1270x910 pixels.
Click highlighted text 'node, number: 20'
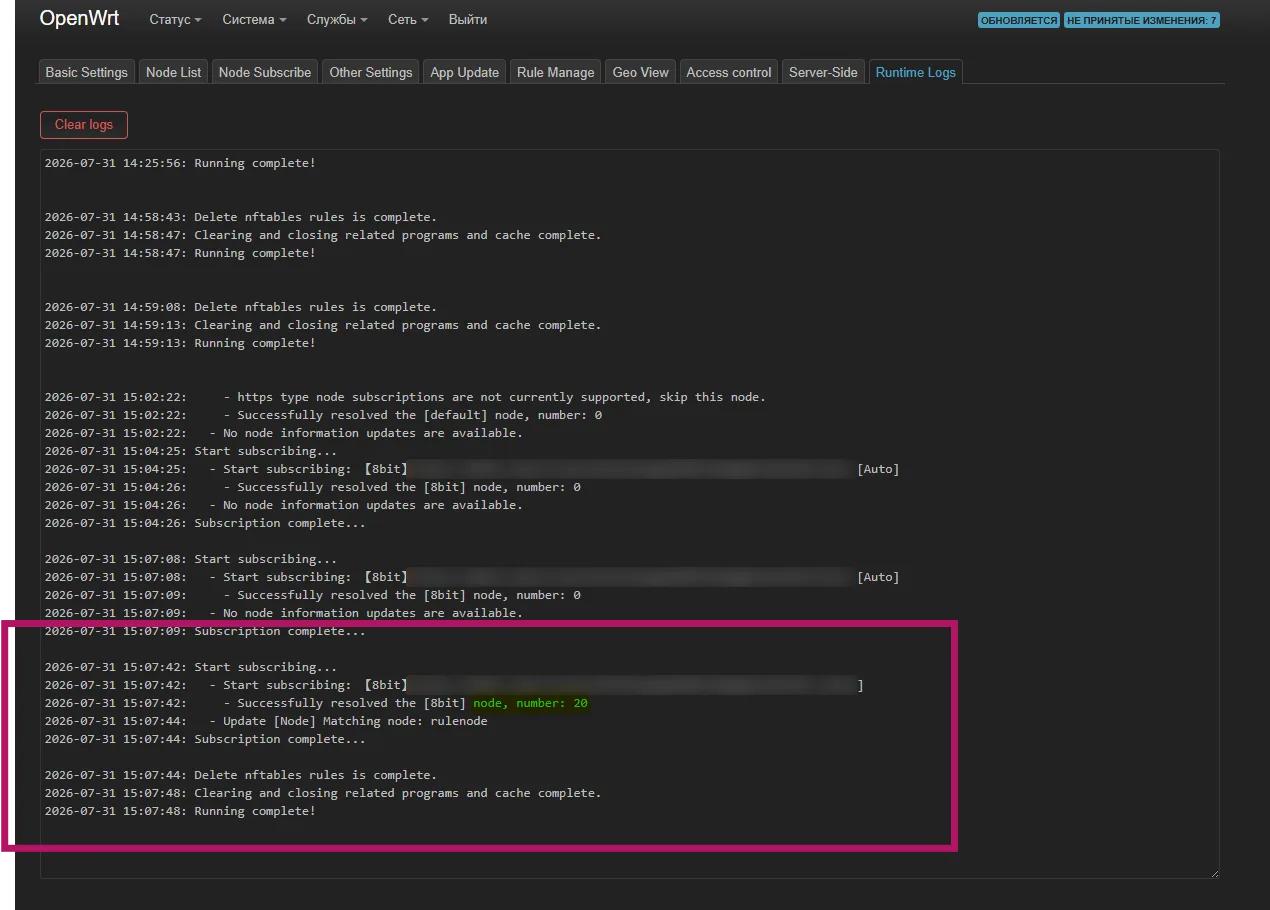pyautogui.click(x=530, y=703)
